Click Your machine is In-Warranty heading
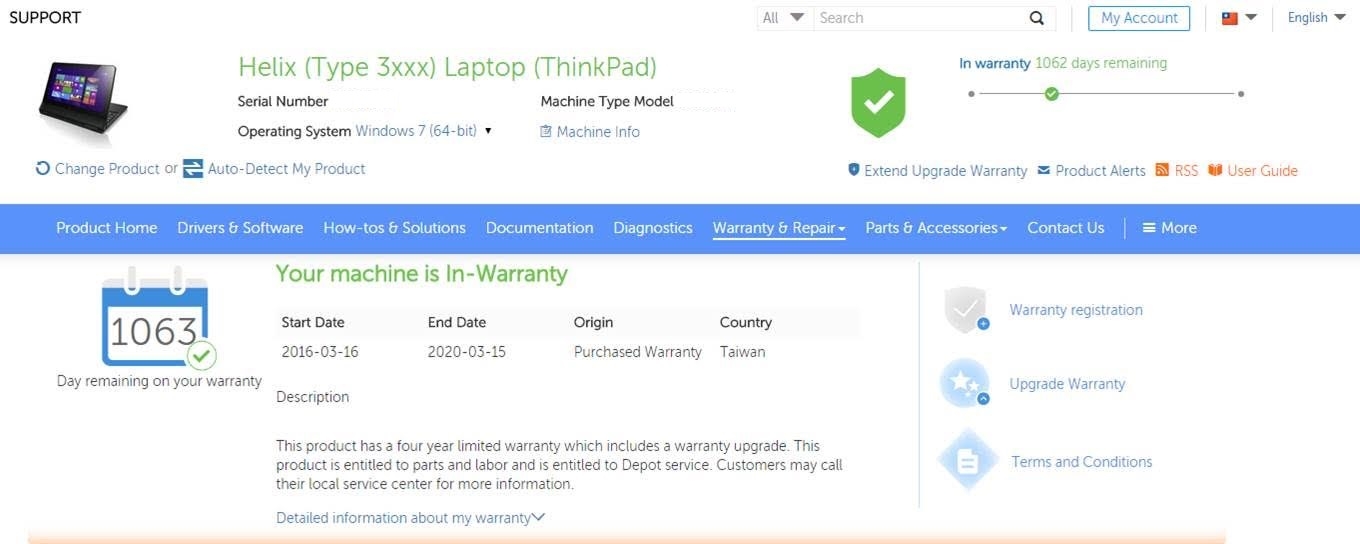This screenshot has width=1360, height=544. [421, 274]
